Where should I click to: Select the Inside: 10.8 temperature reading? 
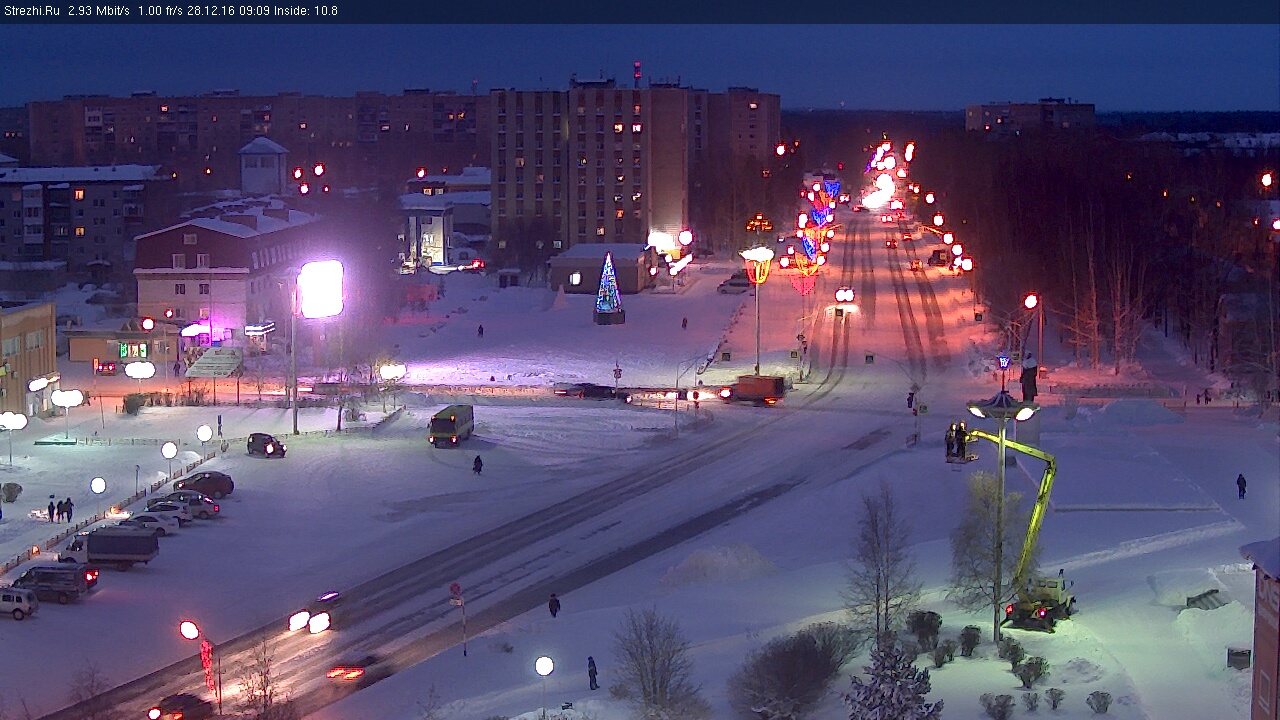(306, 11)
